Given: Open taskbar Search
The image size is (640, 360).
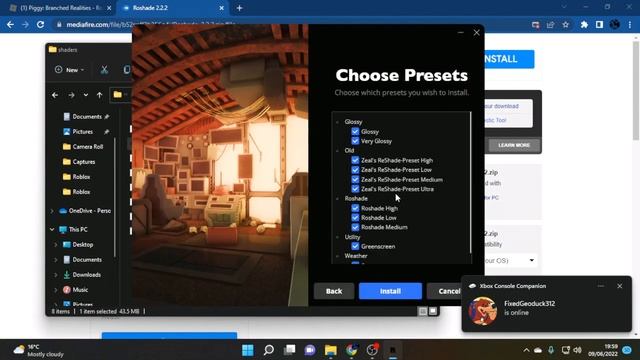Looking at the screenshot, I should point(269,350).
